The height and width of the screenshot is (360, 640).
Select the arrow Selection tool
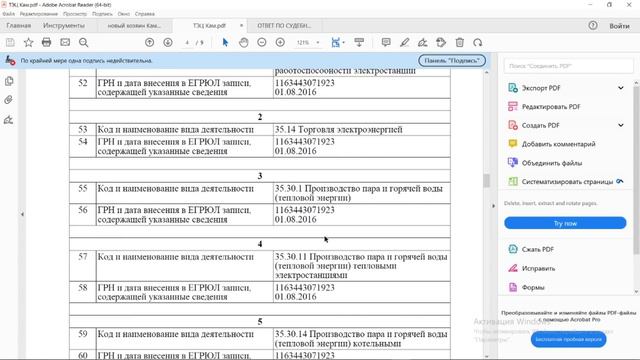pyautogui.click(x=225, y=42)
